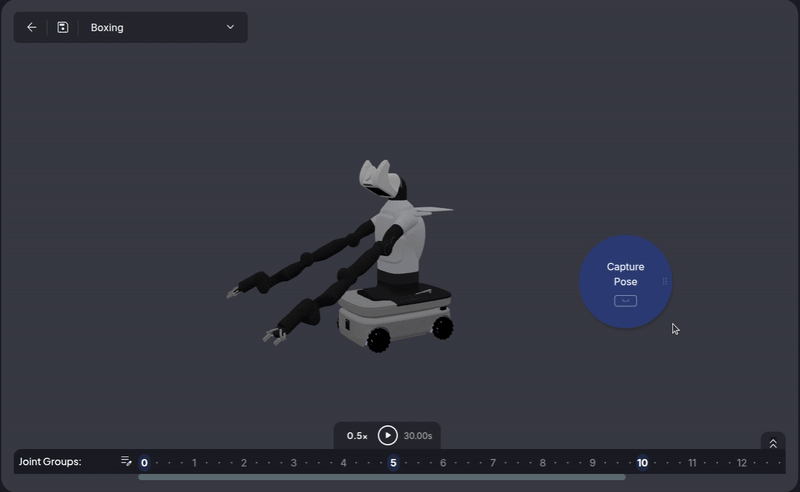Screen dimensions: 800x492
Task: Expand the timeline panel with double chevron
Action: click(x=773, y=444)
